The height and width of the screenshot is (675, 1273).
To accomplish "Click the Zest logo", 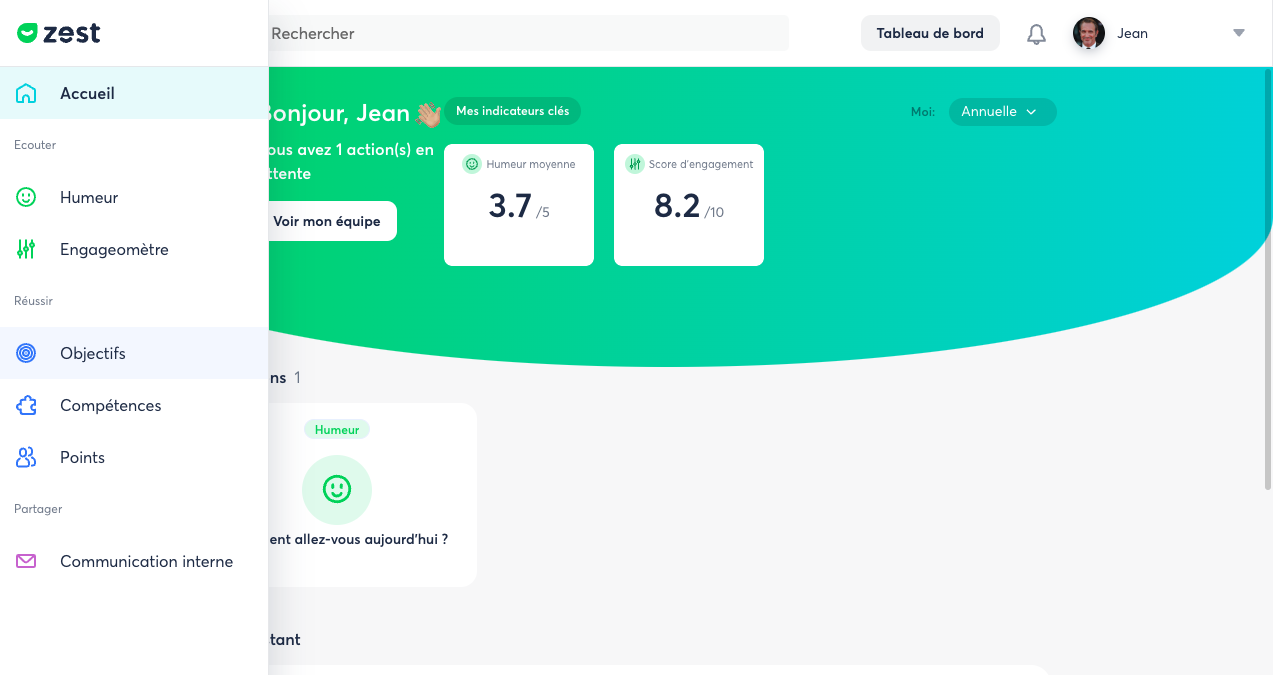I will pyautogui.click(x=59, y=33).
